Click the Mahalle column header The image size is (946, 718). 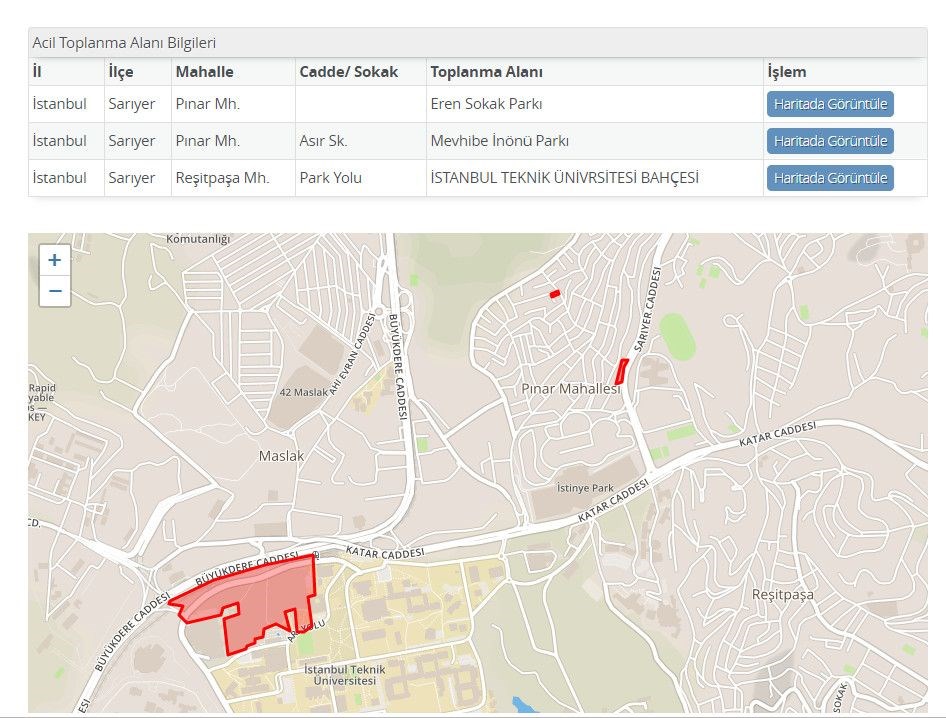[x=204, y=72]
